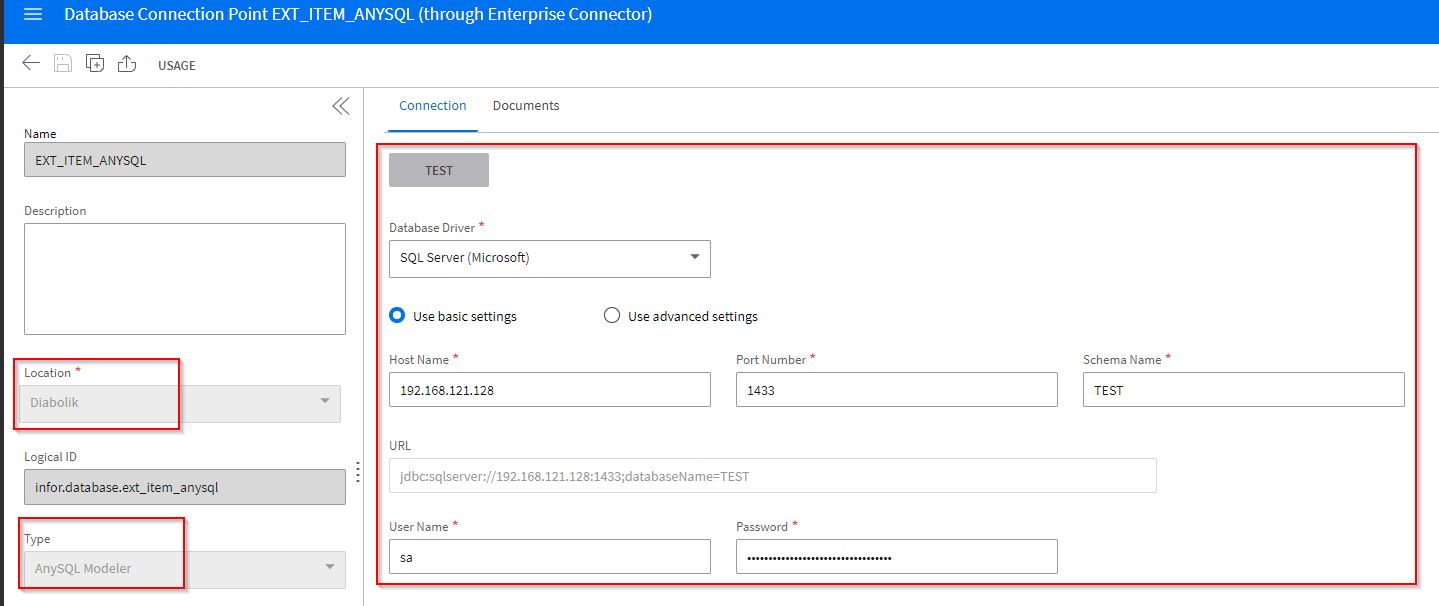
Task: Click the USAGE button
Action: (177, 65)
